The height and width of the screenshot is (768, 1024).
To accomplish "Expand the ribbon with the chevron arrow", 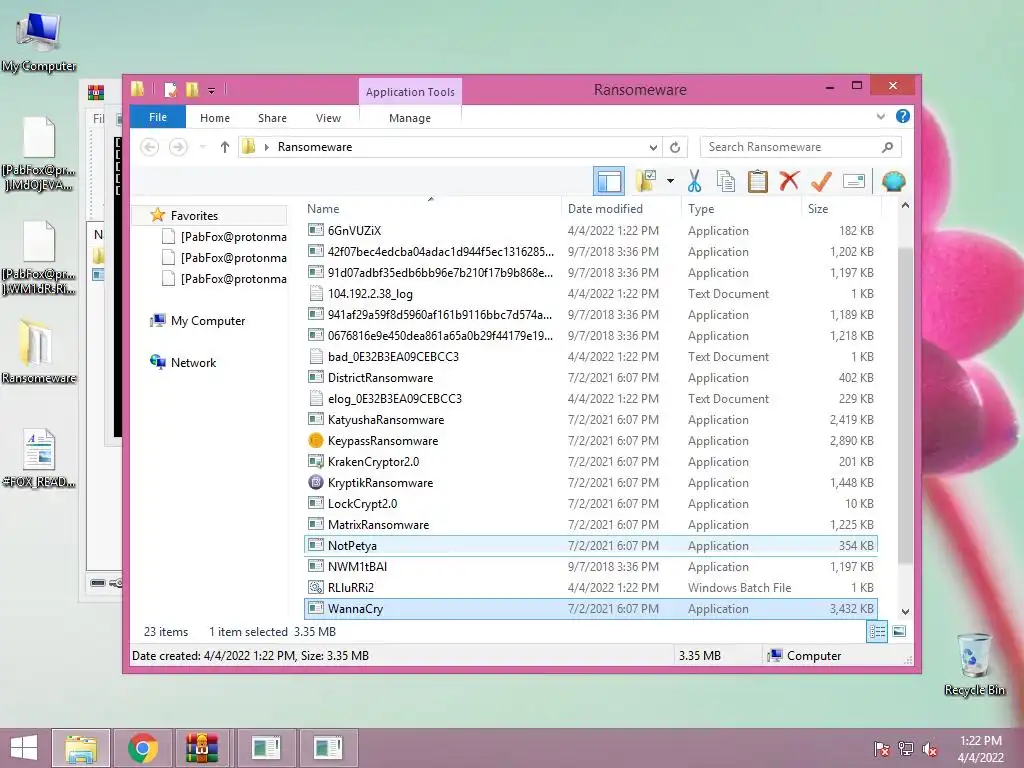I will pos(880,117).
